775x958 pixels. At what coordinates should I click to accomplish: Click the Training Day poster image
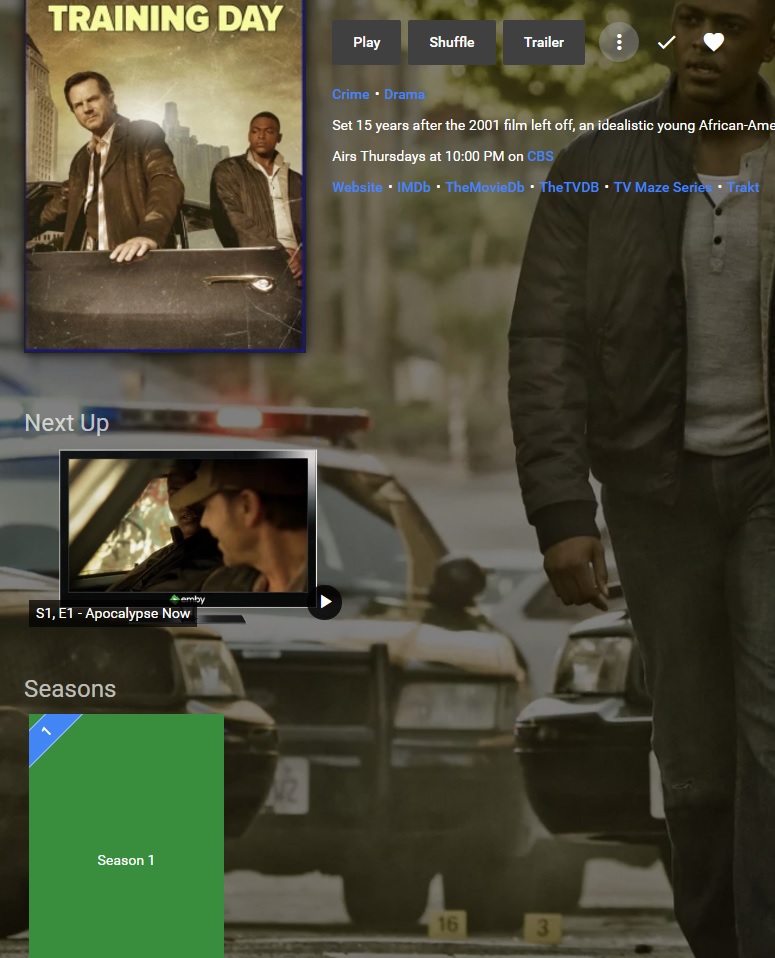click(165, 175)
